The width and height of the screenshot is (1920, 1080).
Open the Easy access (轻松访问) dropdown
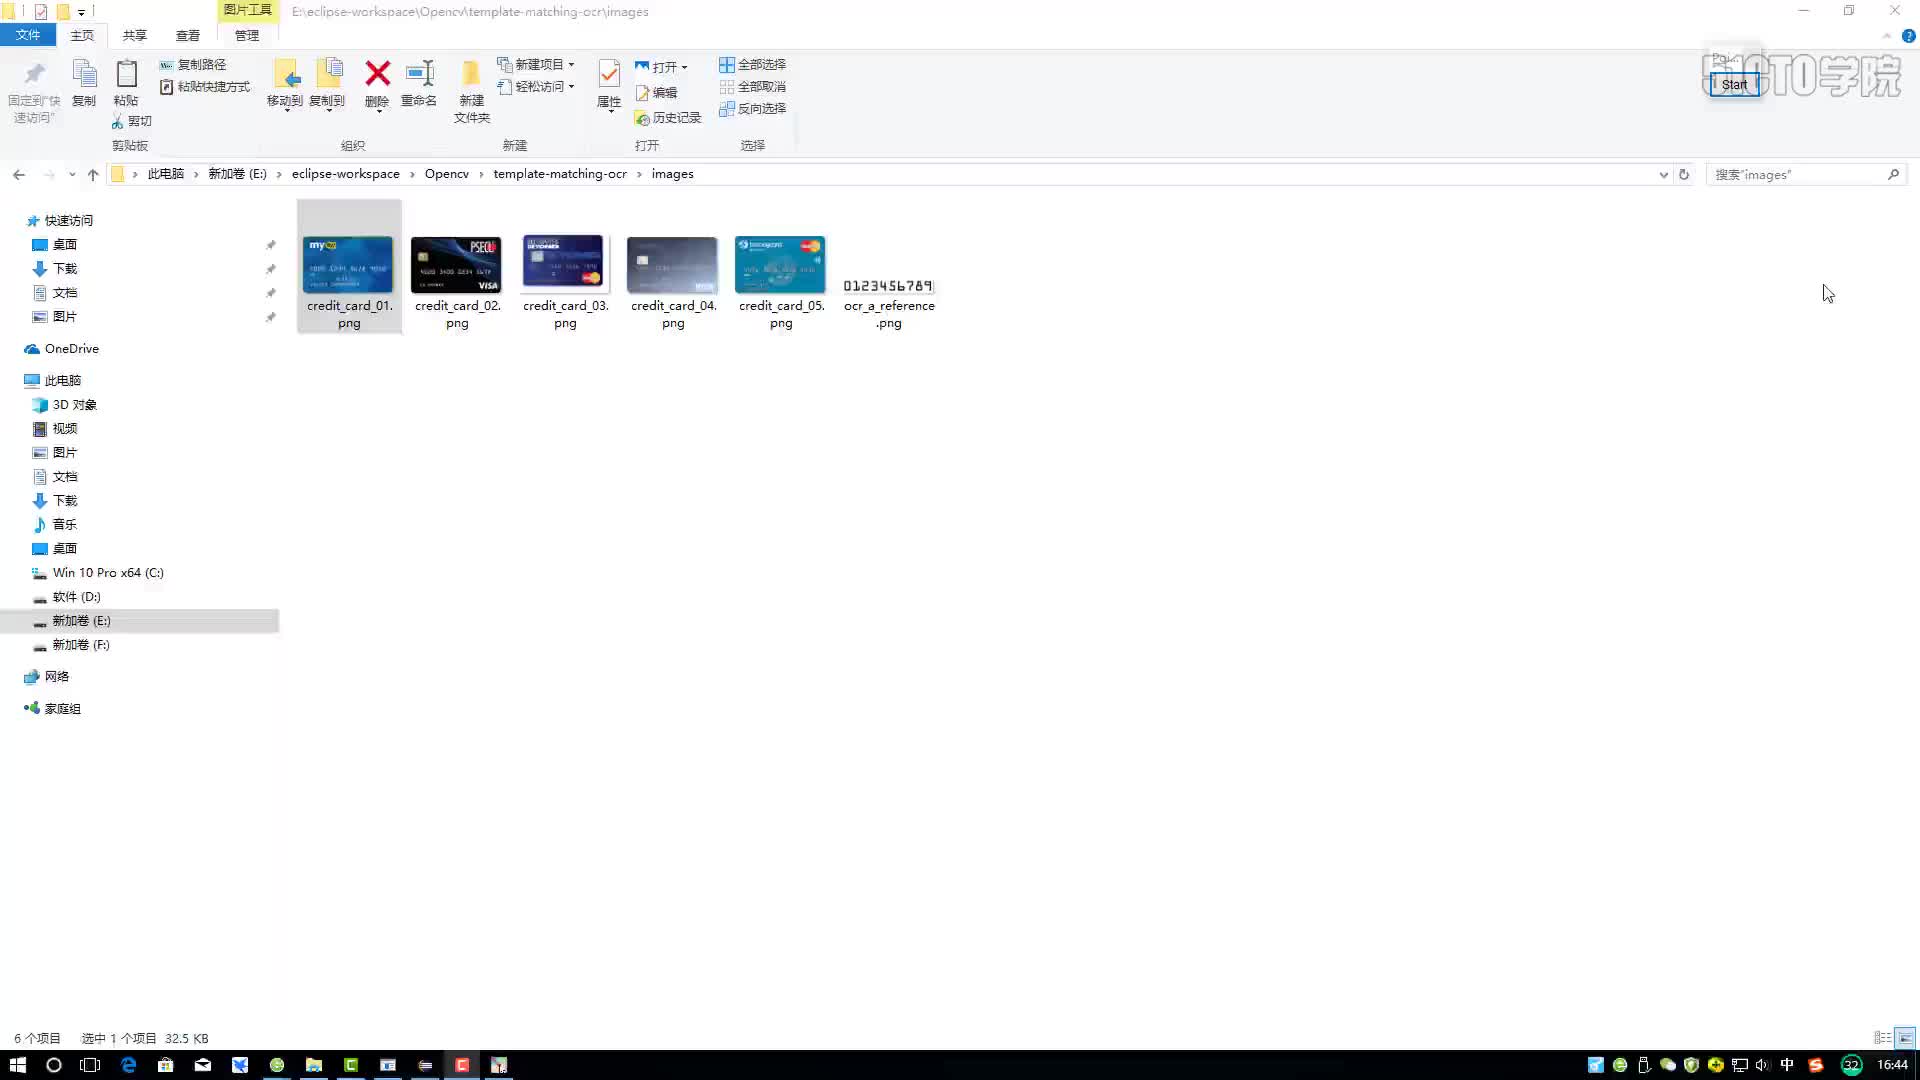[536, 87]
